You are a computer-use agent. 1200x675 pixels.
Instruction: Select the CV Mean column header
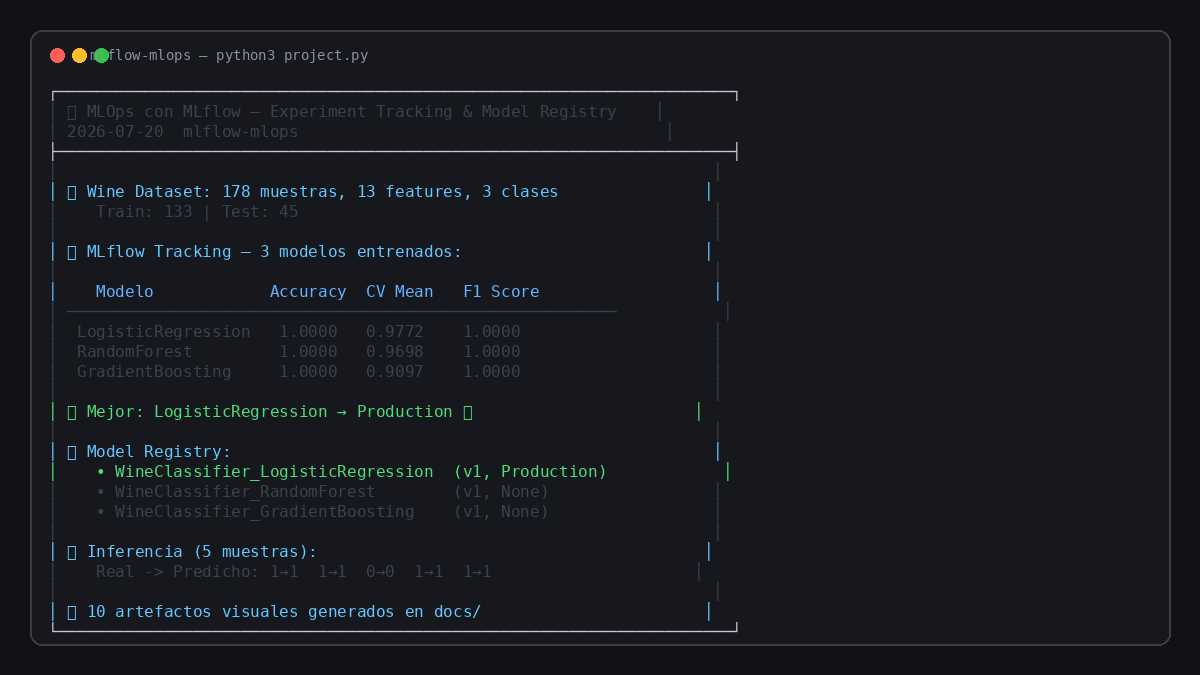(x=400, y=292)
